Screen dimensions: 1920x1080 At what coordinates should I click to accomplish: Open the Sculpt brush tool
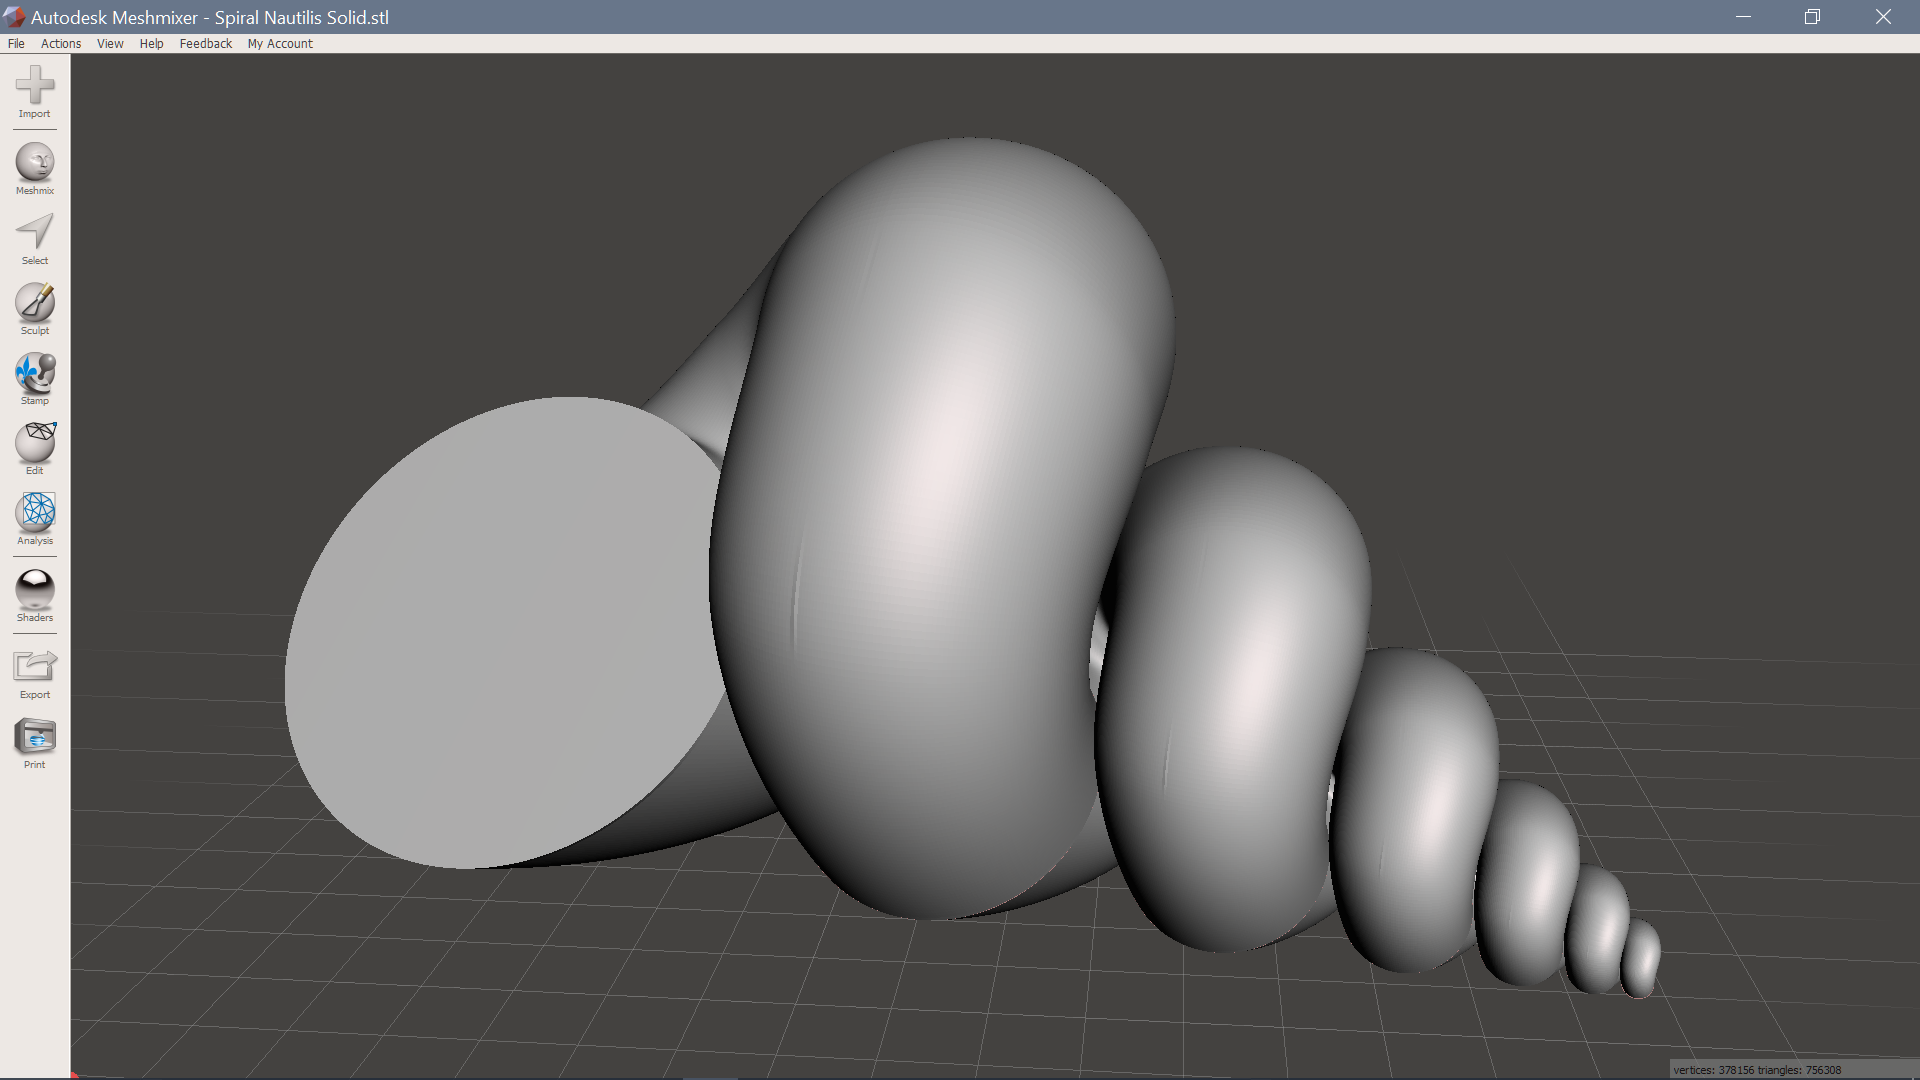point(35,302)
